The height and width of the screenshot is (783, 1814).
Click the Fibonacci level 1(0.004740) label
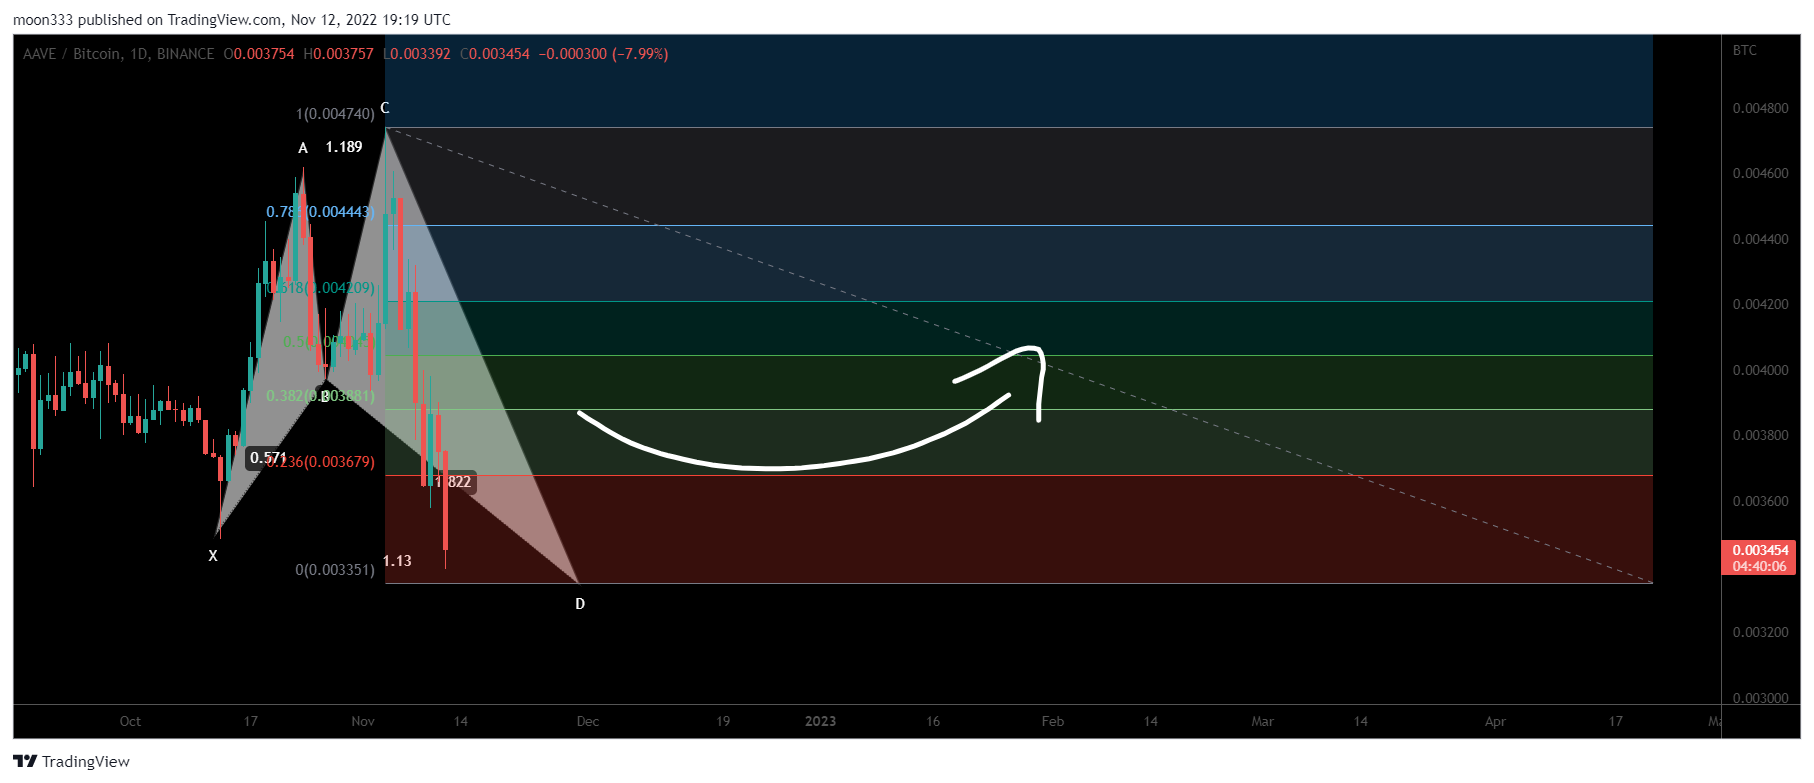pos(335,114)
